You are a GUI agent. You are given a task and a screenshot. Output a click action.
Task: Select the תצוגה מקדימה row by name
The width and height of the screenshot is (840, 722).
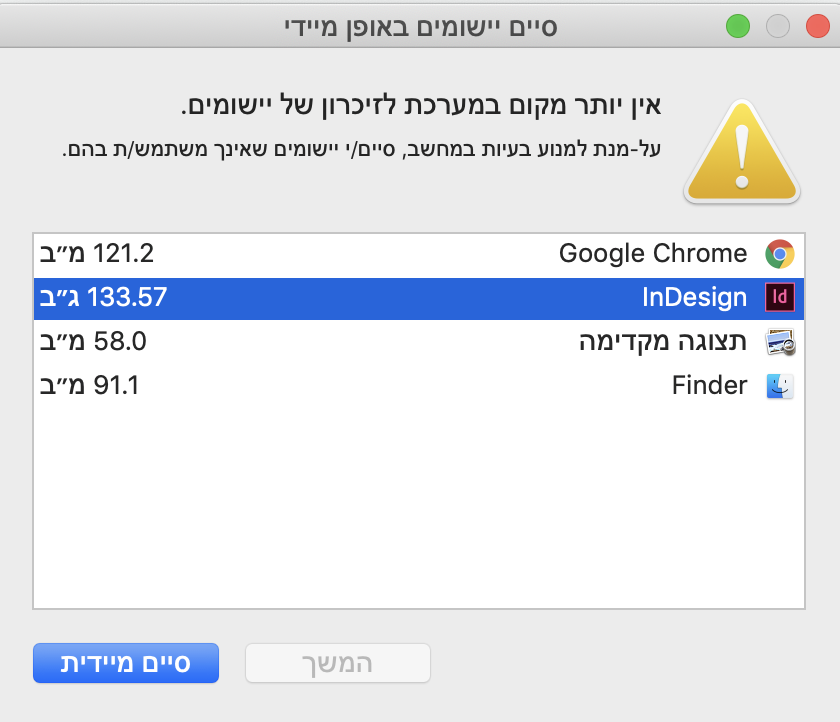663,342
